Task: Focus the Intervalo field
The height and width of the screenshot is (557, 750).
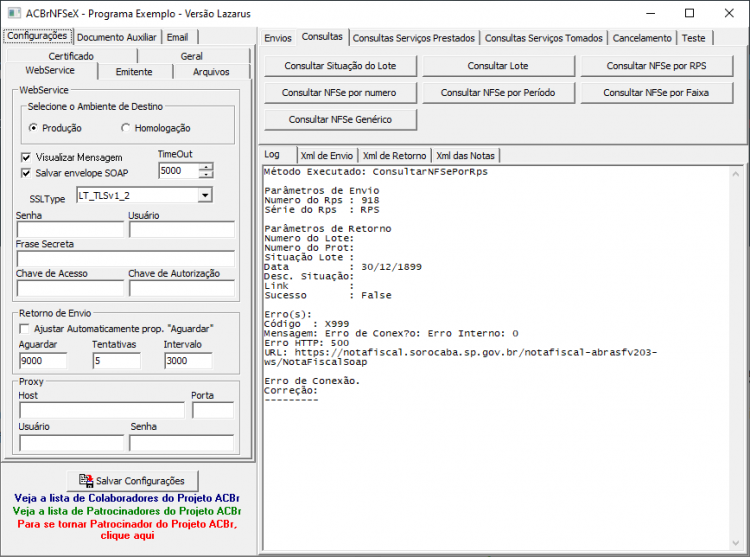Action: click(188, 360)
